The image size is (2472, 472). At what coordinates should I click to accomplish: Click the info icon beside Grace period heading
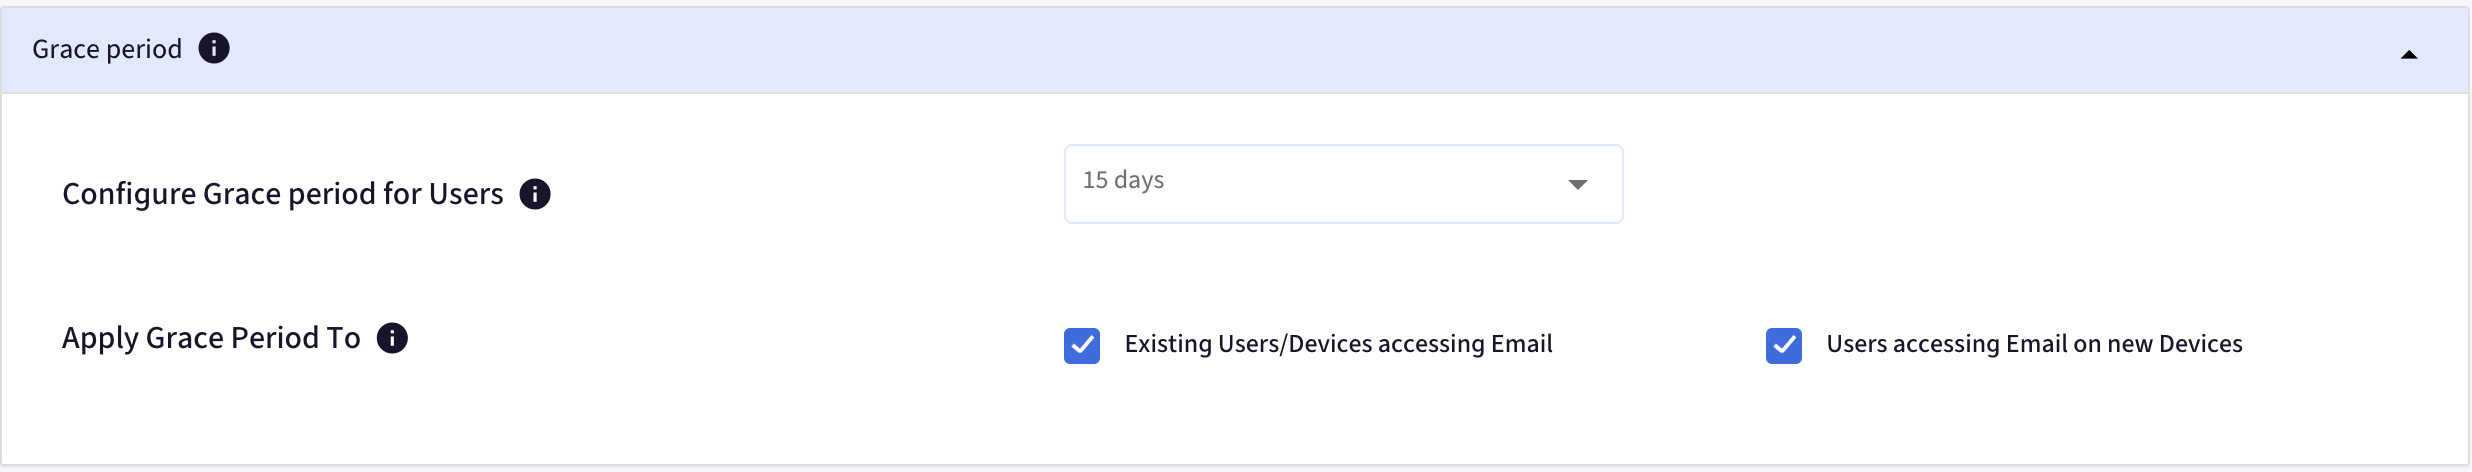pos(214,48)
